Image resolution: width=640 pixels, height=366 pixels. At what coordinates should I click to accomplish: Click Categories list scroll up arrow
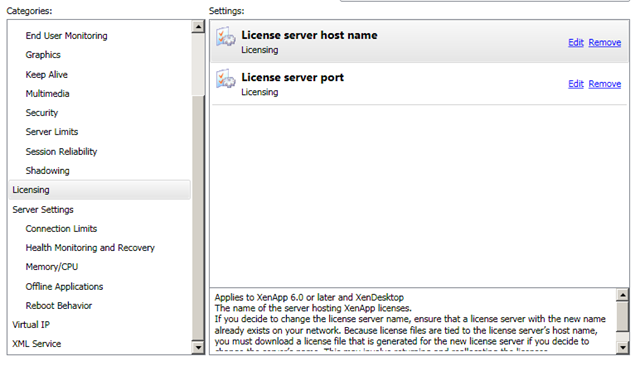198,27
